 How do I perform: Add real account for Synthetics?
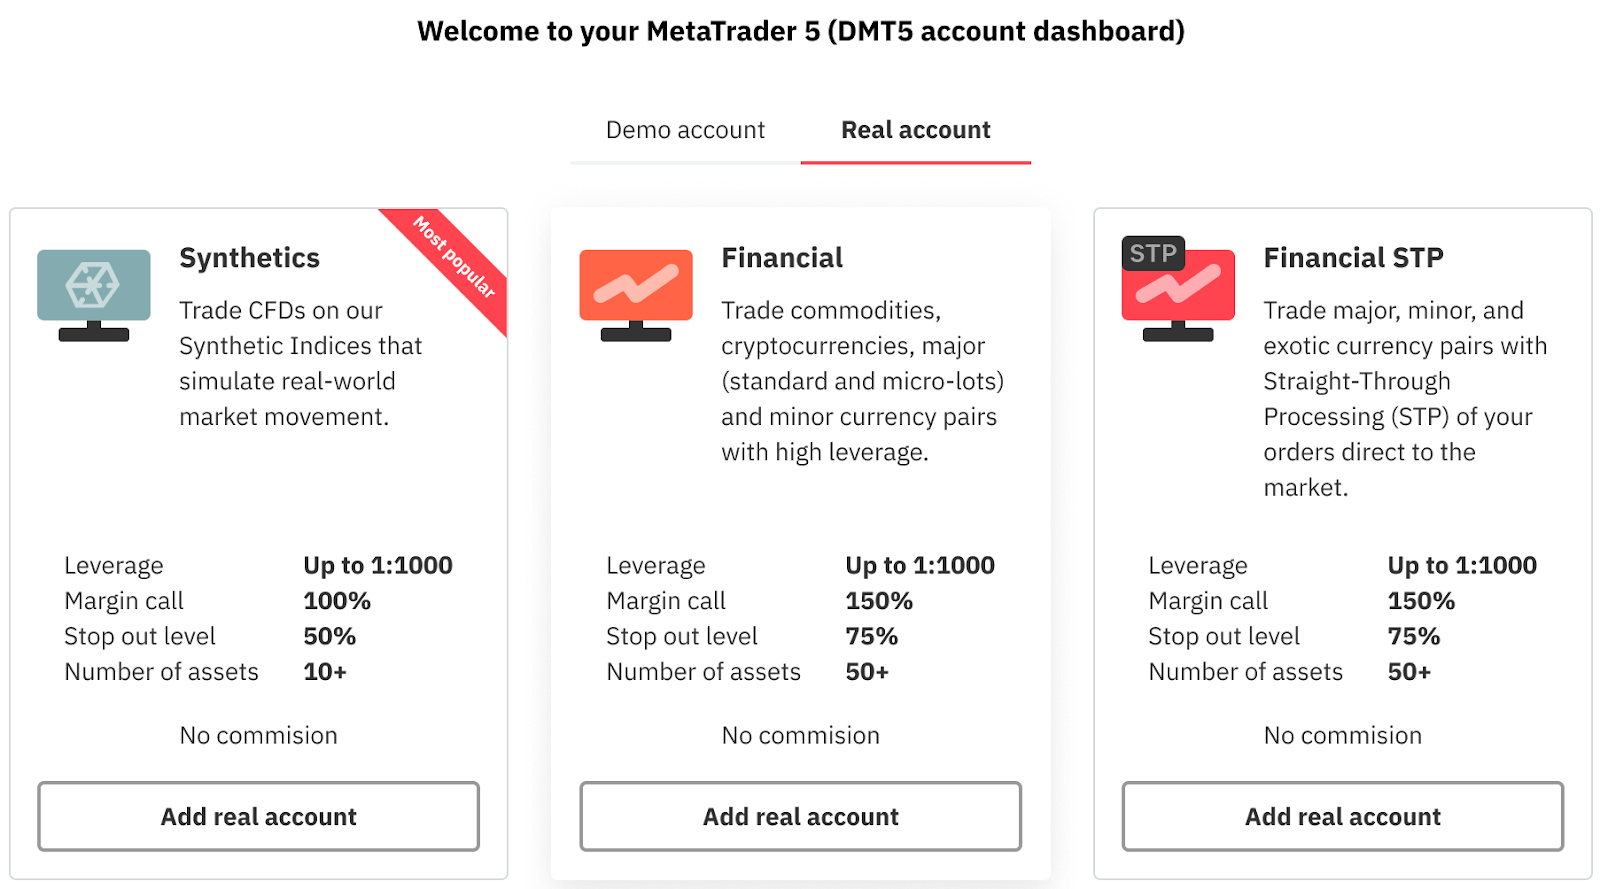tap(258, 817)
